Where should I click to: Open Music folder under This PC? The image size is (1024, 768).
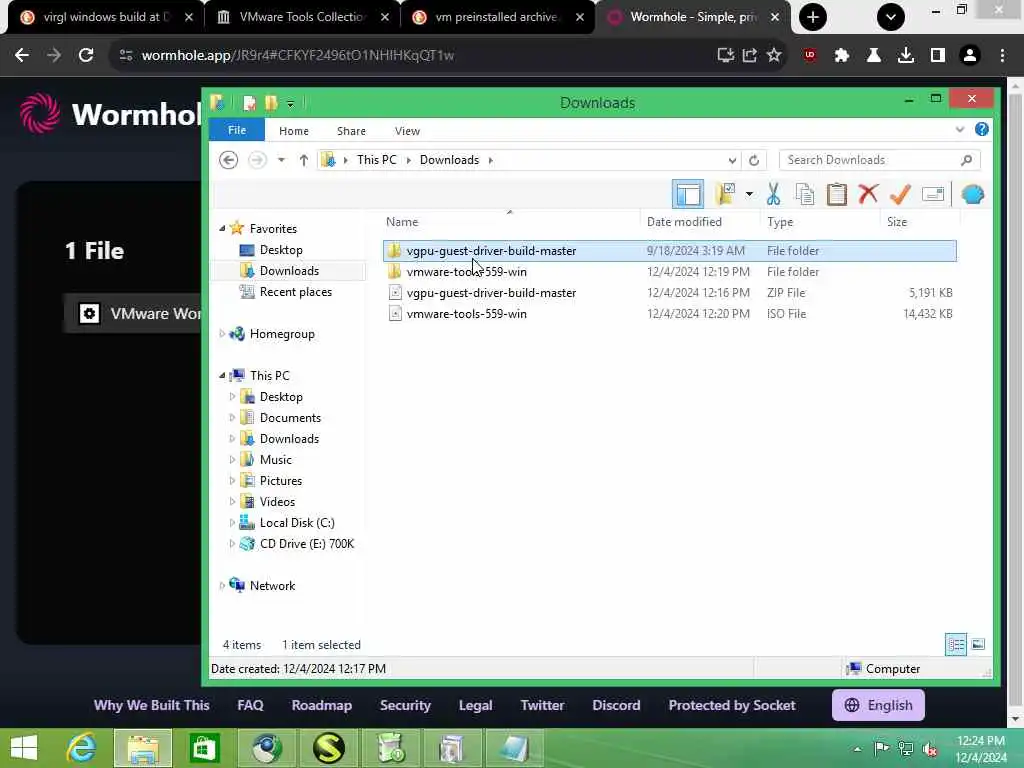pos(275,460)
